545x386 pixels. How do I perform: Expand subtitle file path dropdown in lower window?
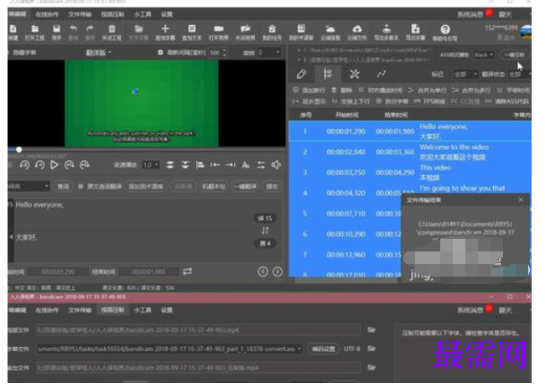[299, 348]
